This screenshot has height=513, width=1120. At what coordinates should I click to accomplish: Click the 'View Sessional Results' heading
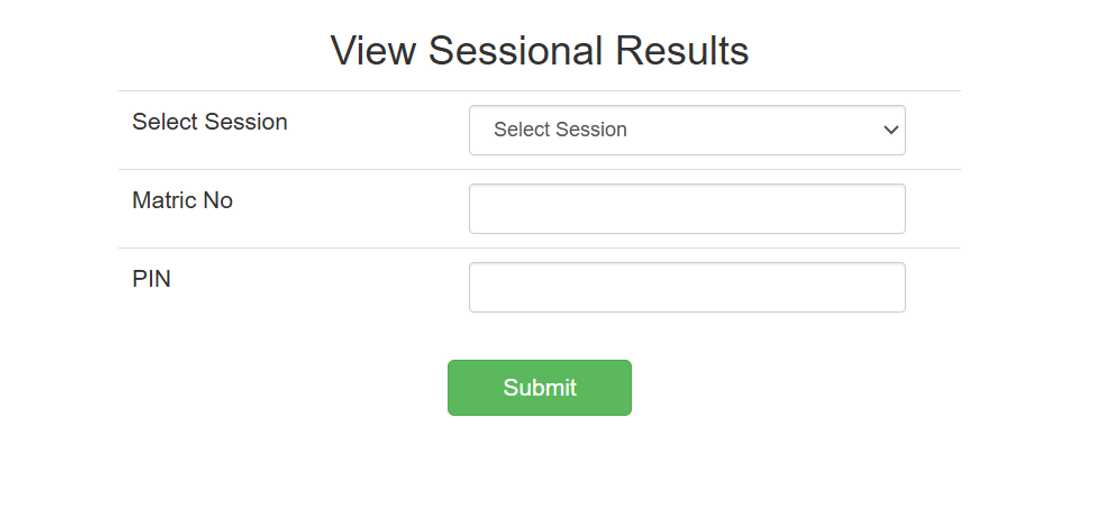539,50
